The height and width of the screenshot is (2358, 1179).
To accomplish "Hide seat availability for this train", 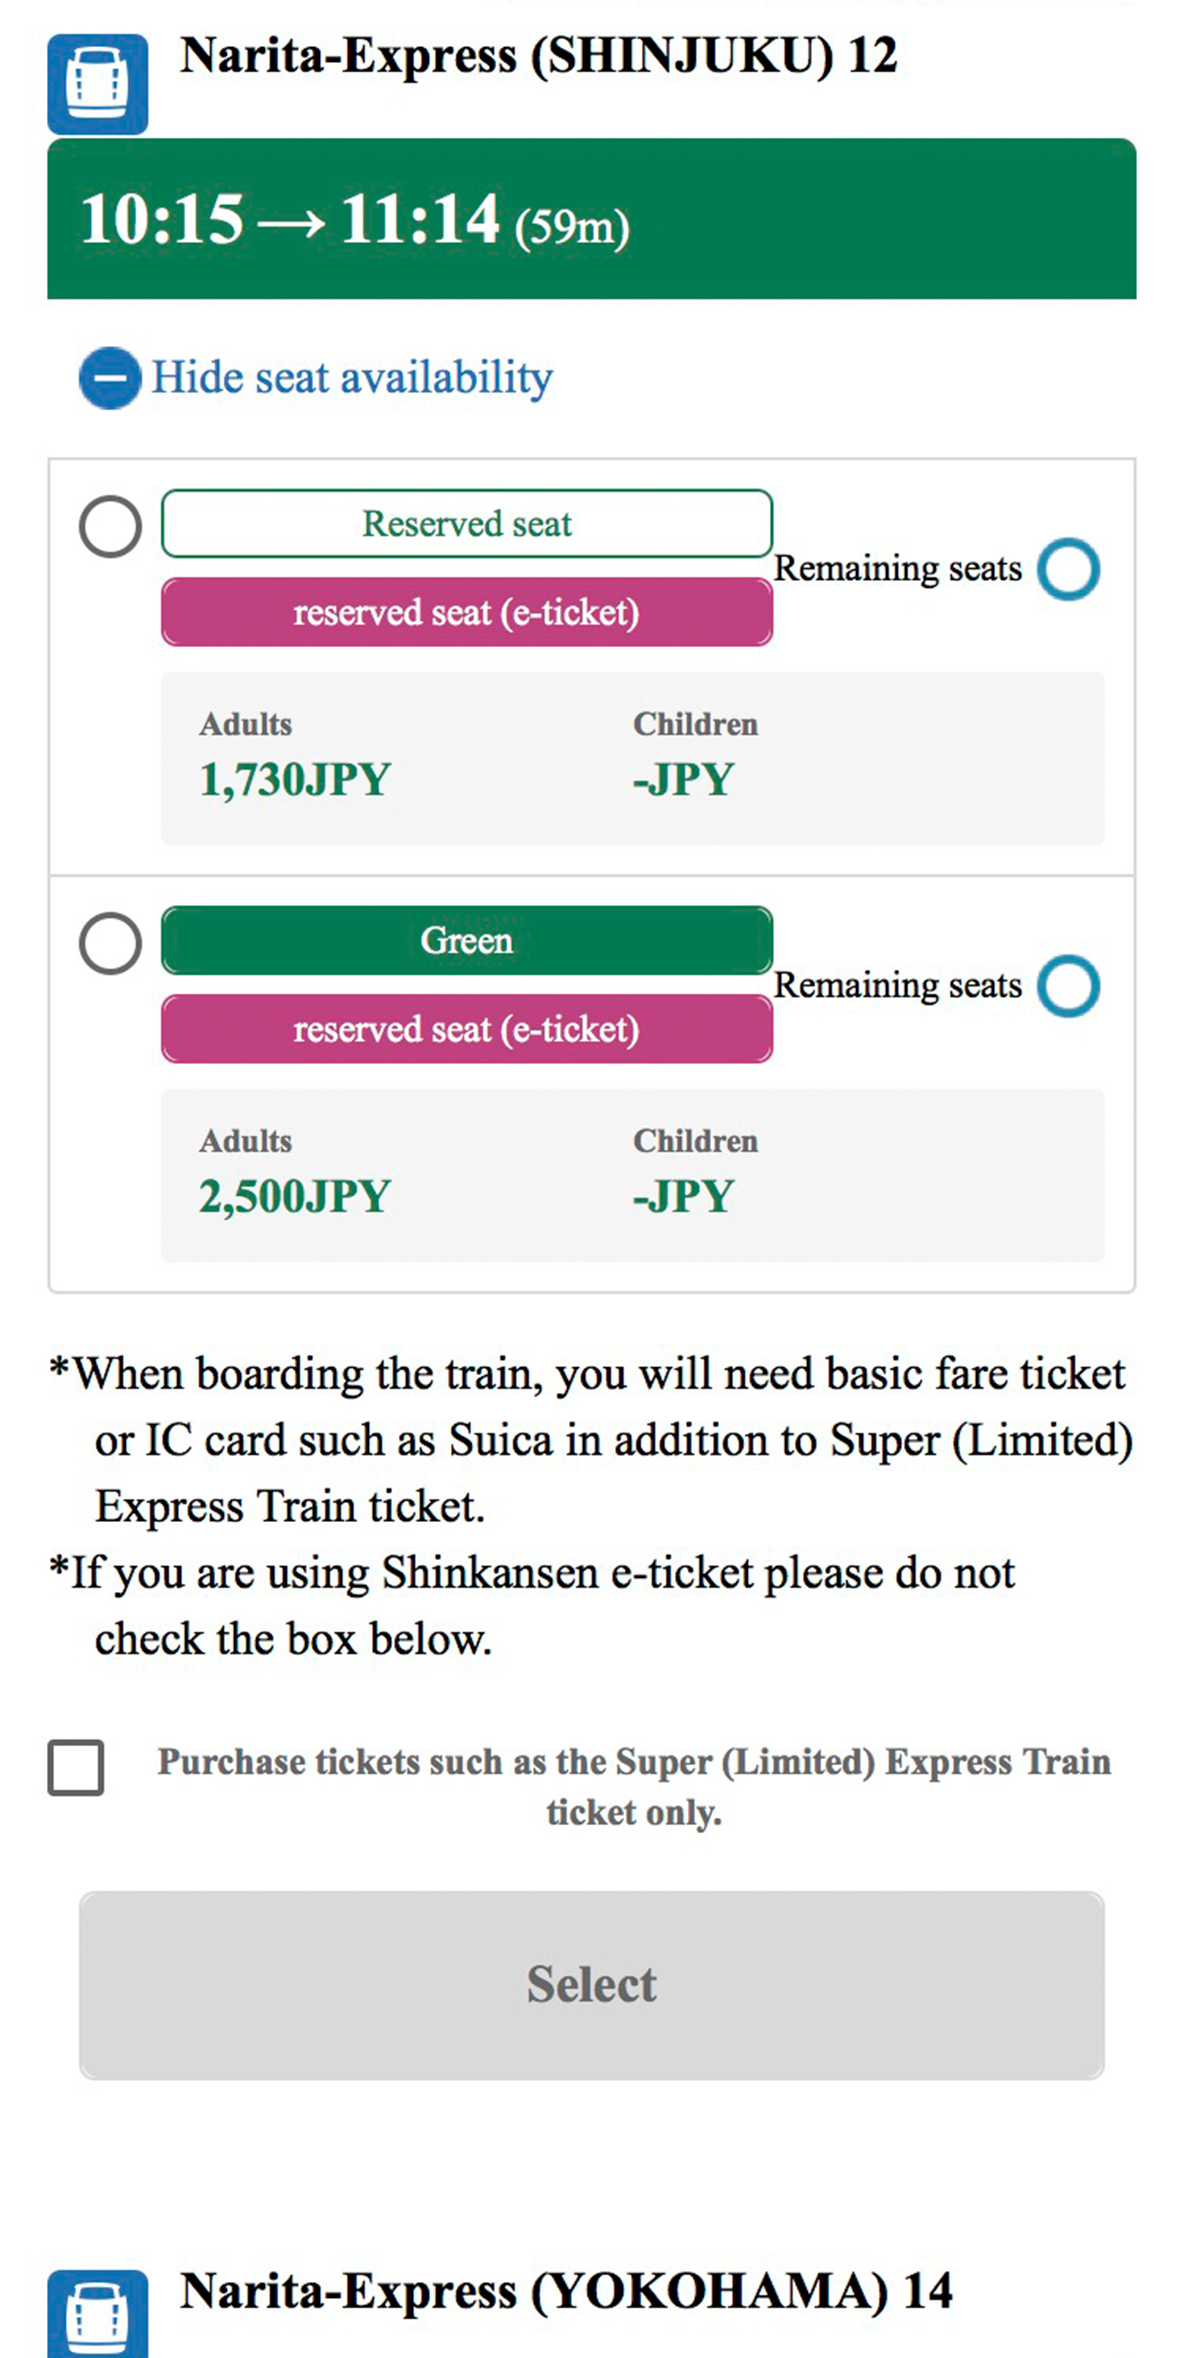I will (x=351, y=378).
